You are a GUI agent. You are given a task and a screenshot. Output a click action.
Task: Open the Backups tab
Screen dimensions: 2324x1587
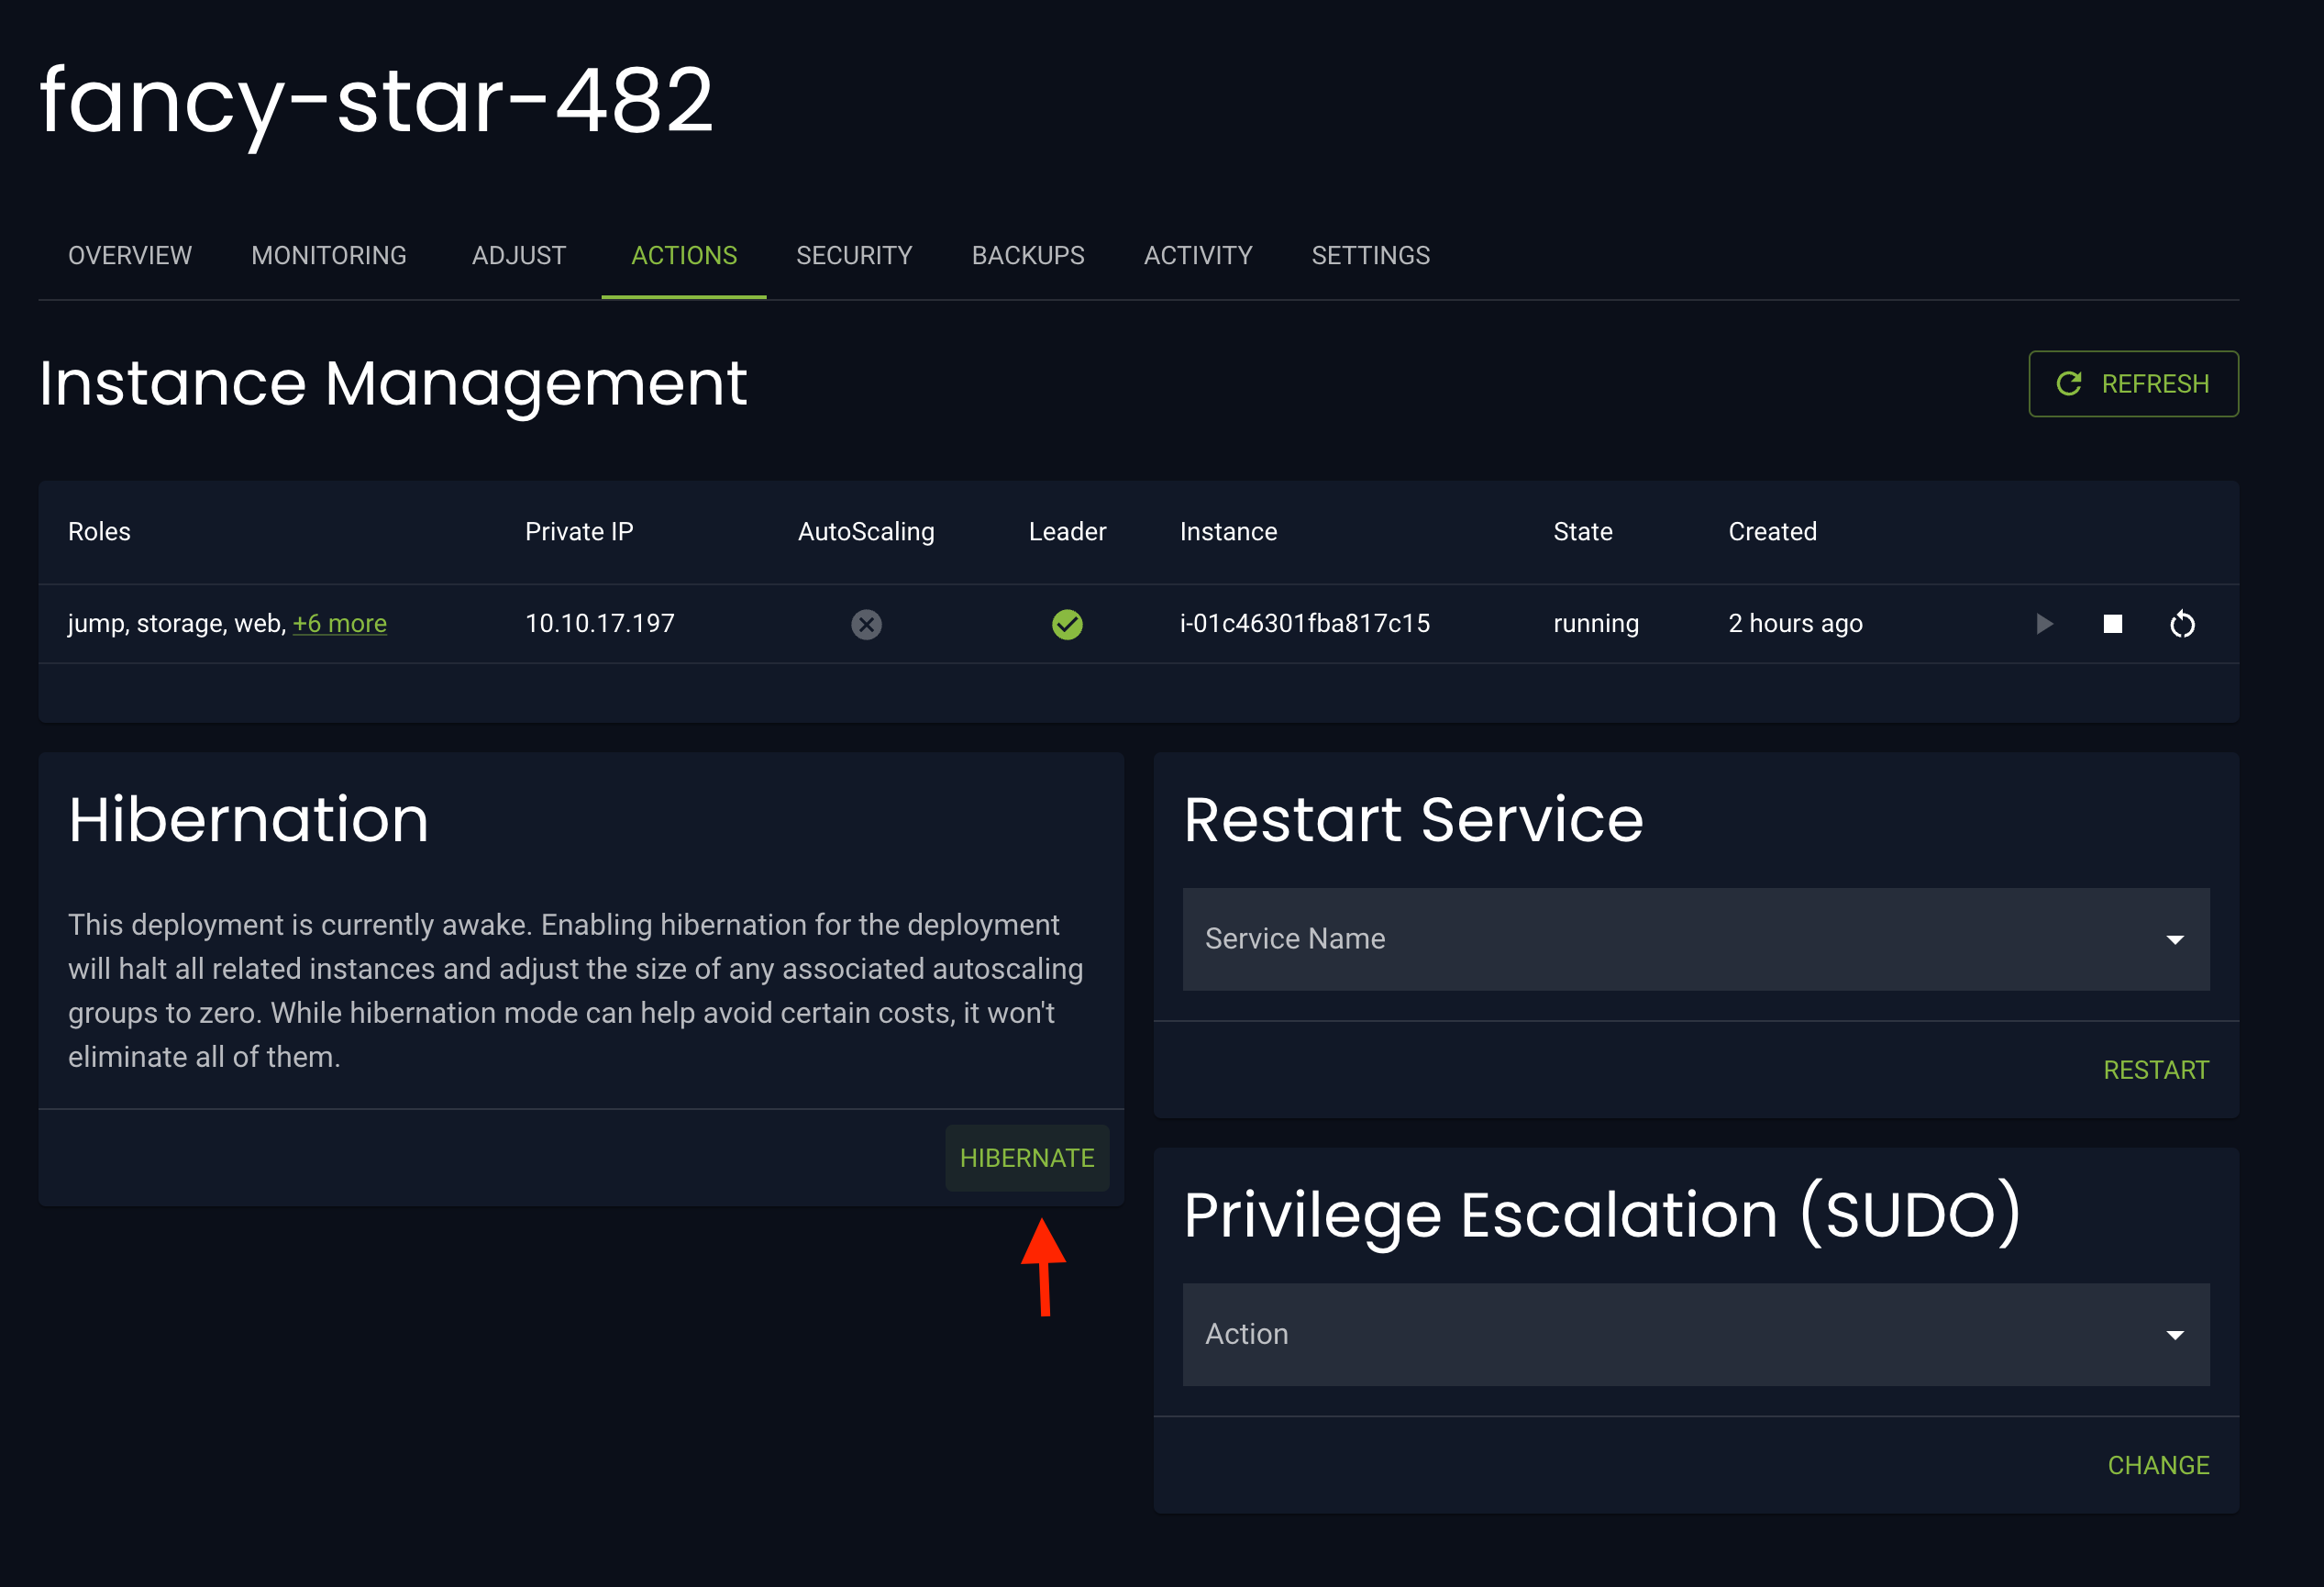[x=1028, y=256]
